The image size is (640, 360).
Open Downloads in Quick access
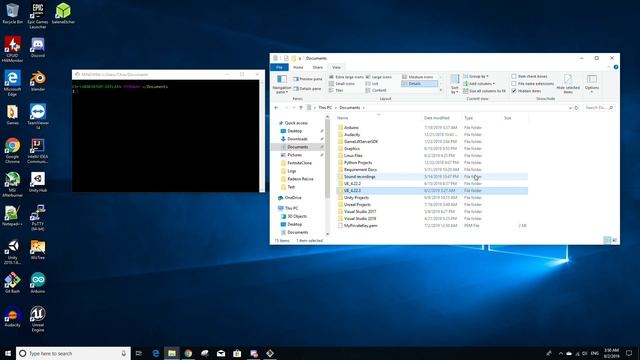point(297,139)
